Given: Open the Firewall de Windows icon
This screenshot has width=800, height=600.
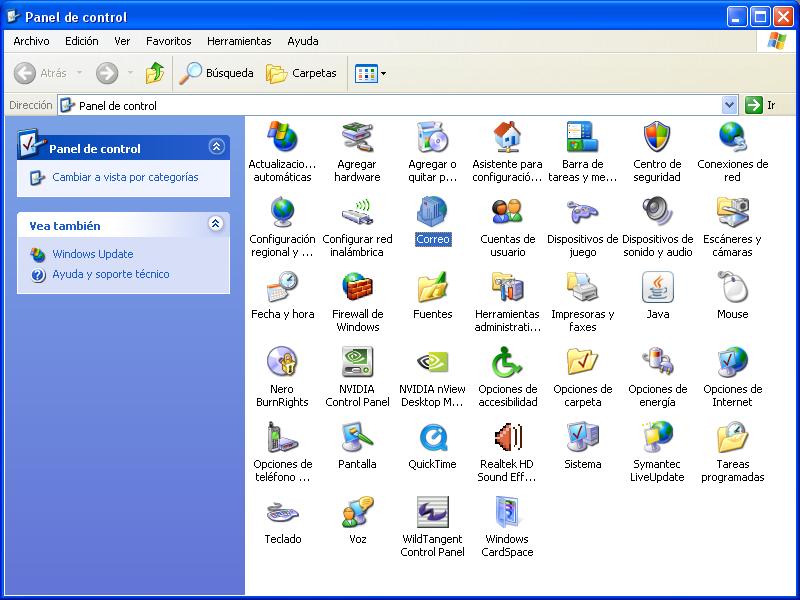Looking at the screenshot, I should 357,288.
